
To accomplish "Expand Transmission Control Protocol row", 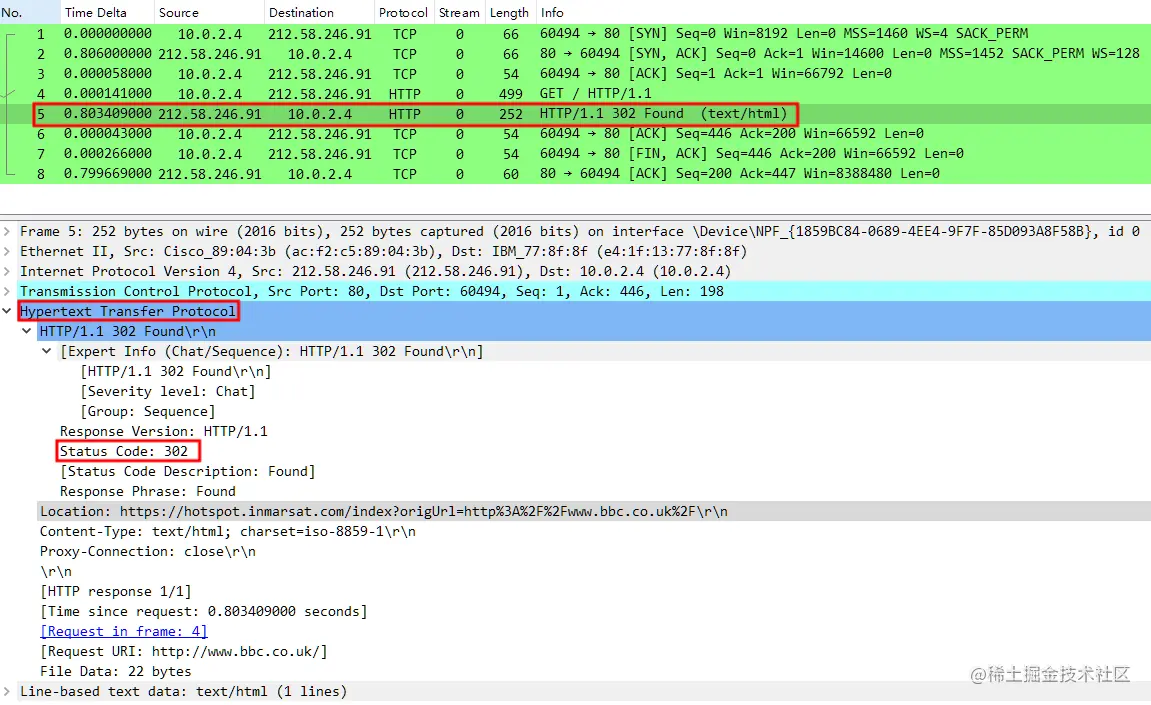I will (x=7, y=291).
